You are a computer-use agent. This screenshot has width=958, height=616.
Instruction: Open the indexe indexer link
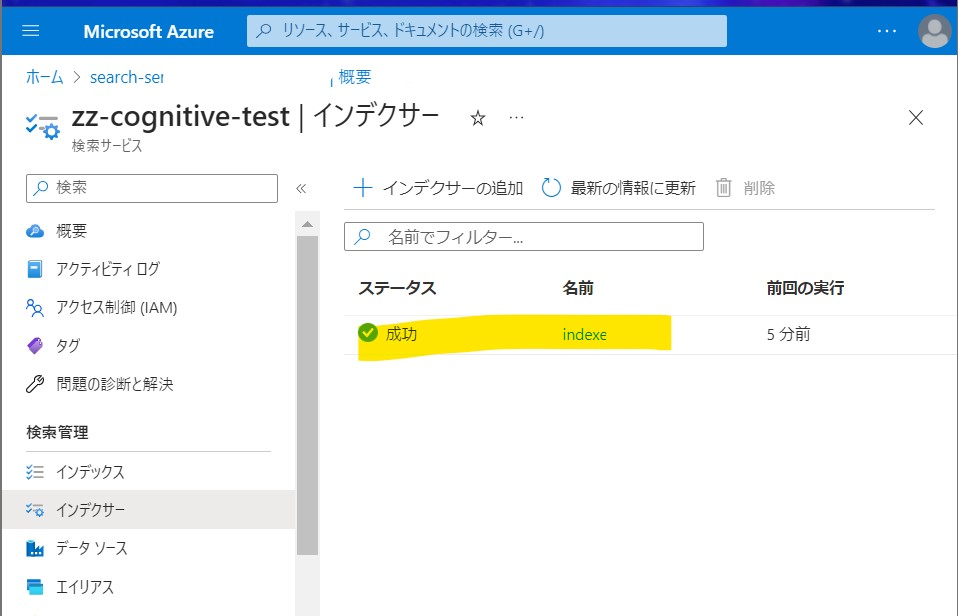point(585,335)
